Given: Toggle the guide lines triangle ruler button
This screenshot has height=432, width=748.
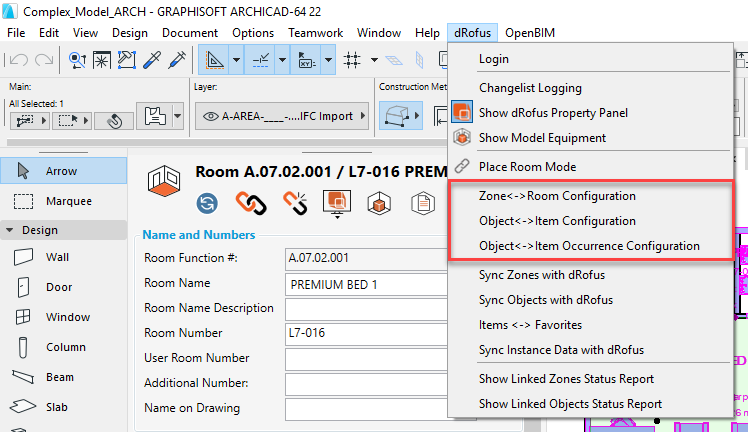Looking at the screenshot, I should pyautogui.click(x=214, y=60).
